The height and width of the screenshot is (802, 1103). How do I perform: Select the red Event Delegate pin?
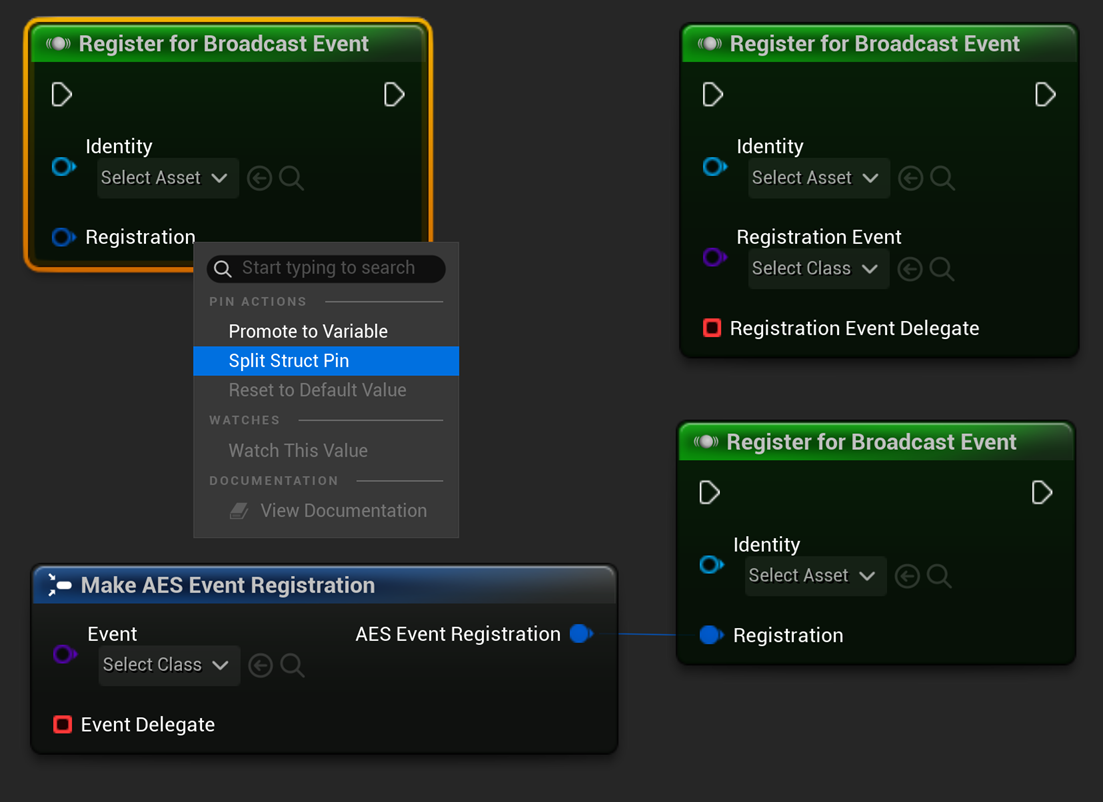tap(63, 725)
